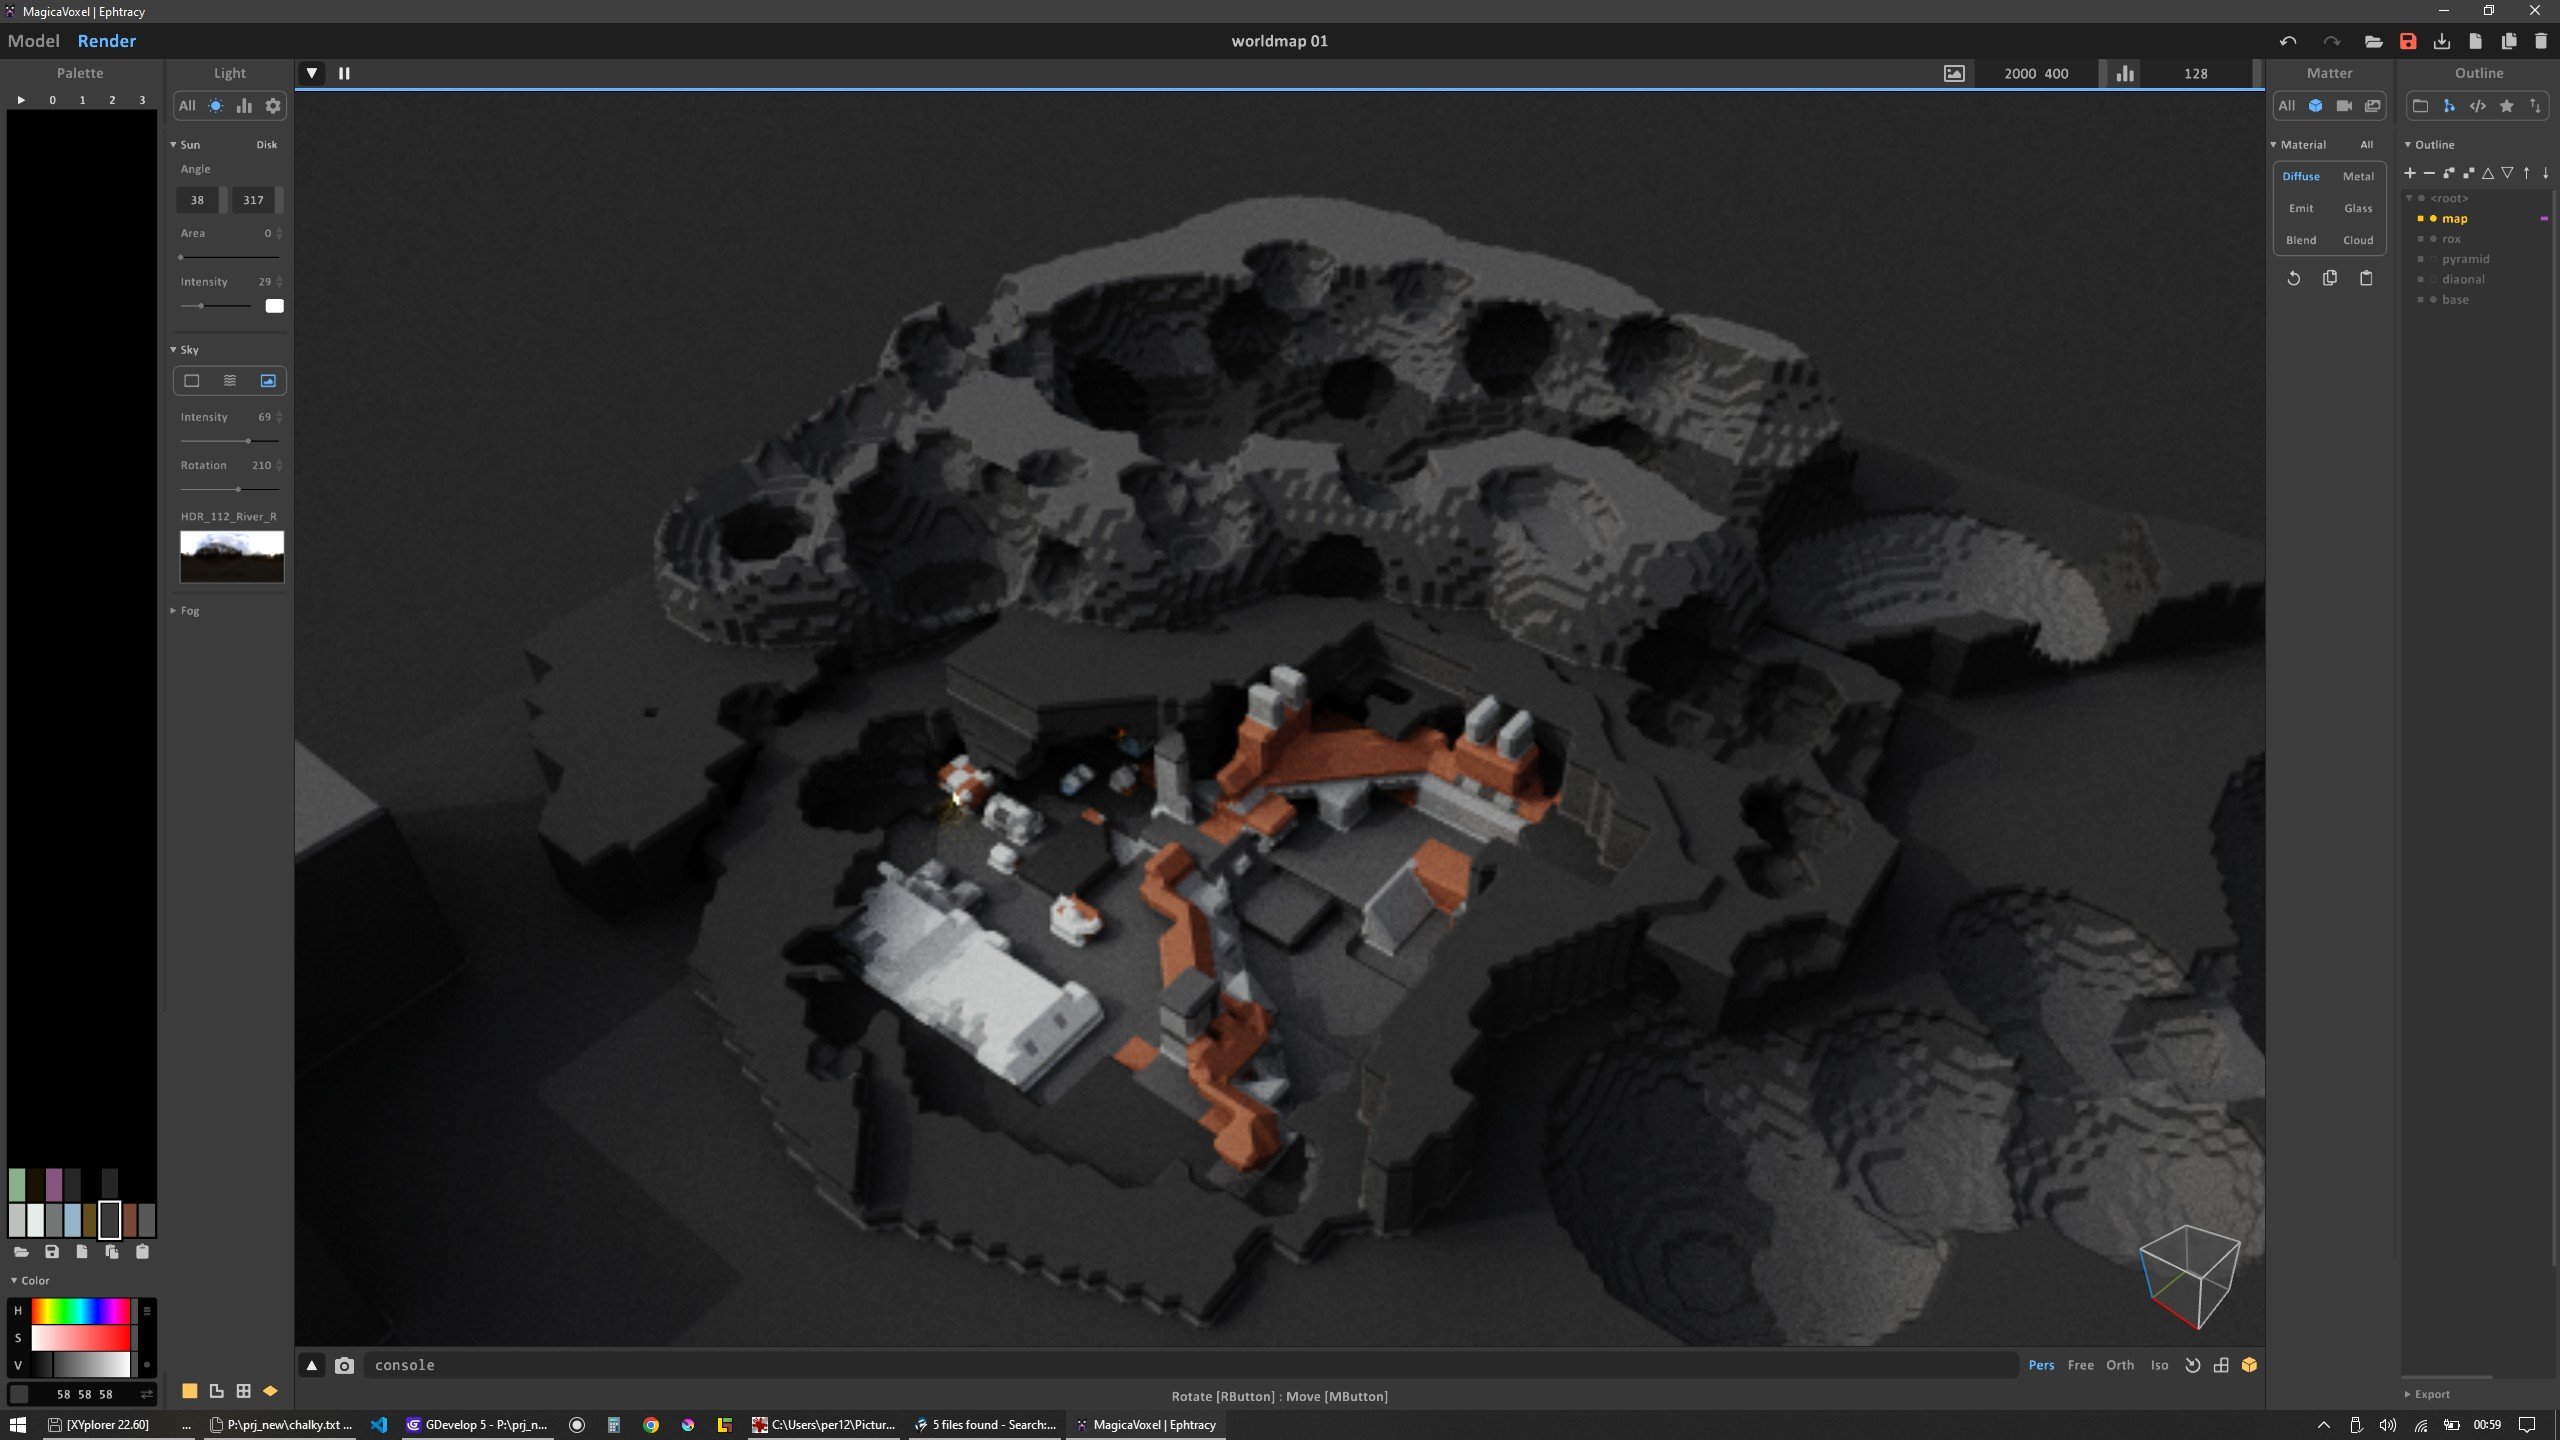Save palette with the floppy icon
This screenshot has height=1440, width=2560.
(x=52, y=1251)
